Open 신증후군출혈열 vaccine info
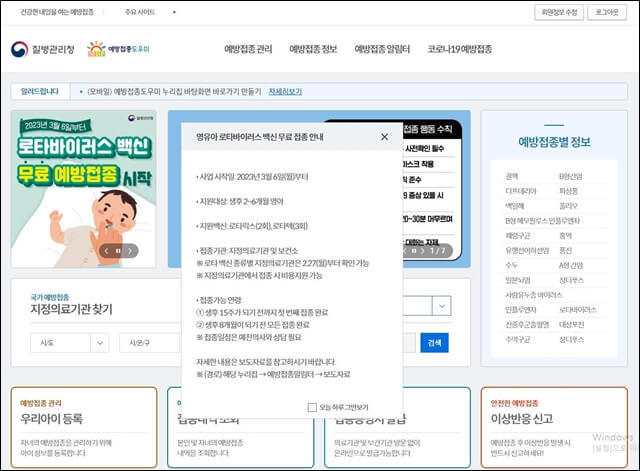This screenshot has width=640, height=471. pyautogui.click(x=527, y=324)
